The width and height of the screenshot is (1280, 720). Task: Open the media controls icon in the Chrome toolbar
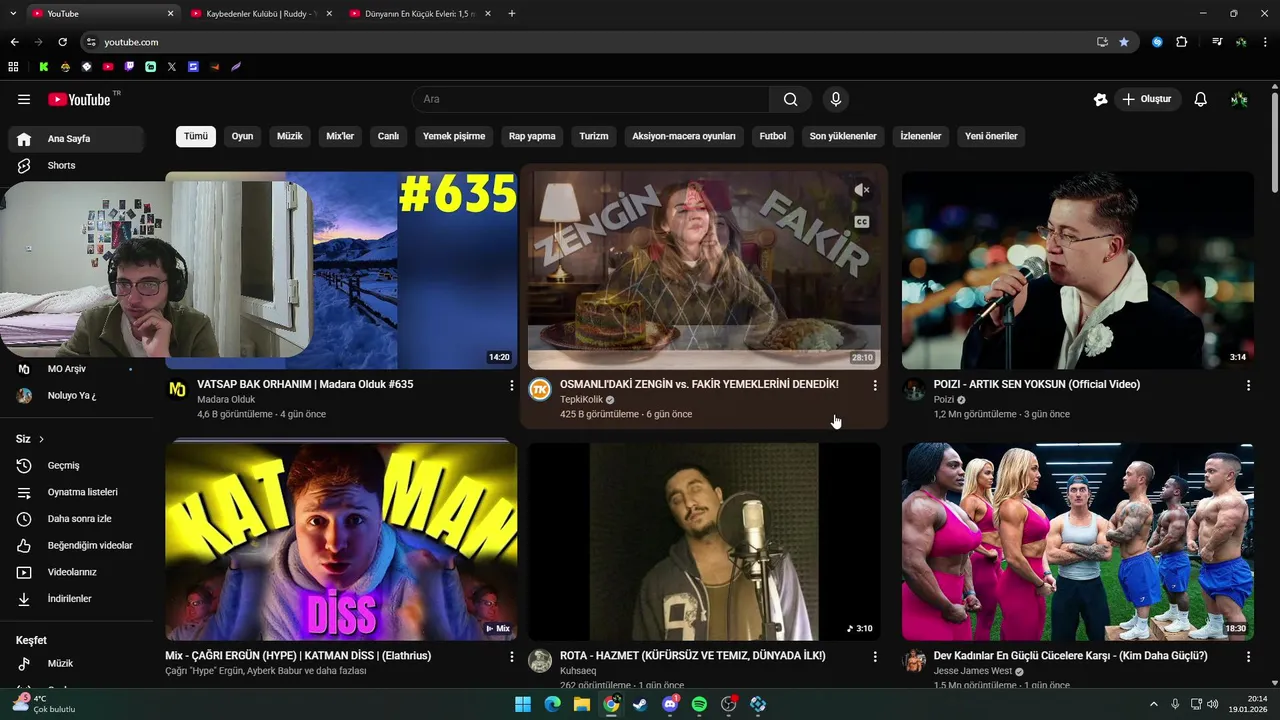click(1217, 42)
